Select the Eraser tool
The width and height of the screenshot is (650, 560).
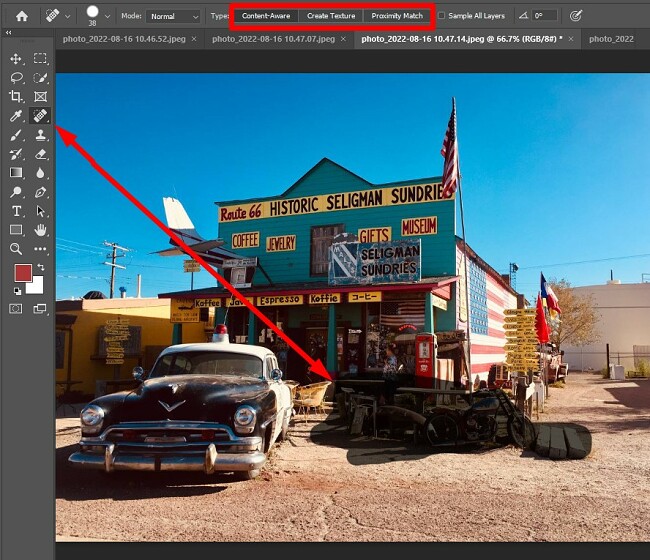click(x=40, y=154)
